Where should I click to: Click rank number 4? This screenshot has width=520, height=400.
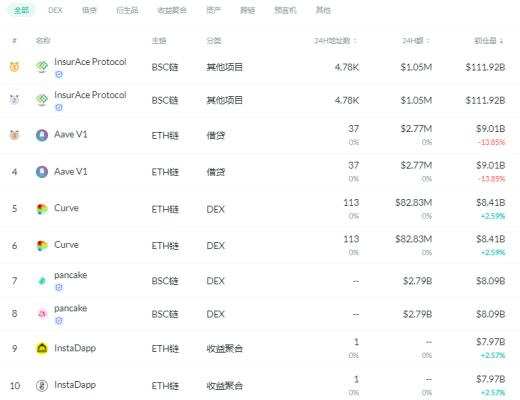pyautogui.click(x=14, y=172)
